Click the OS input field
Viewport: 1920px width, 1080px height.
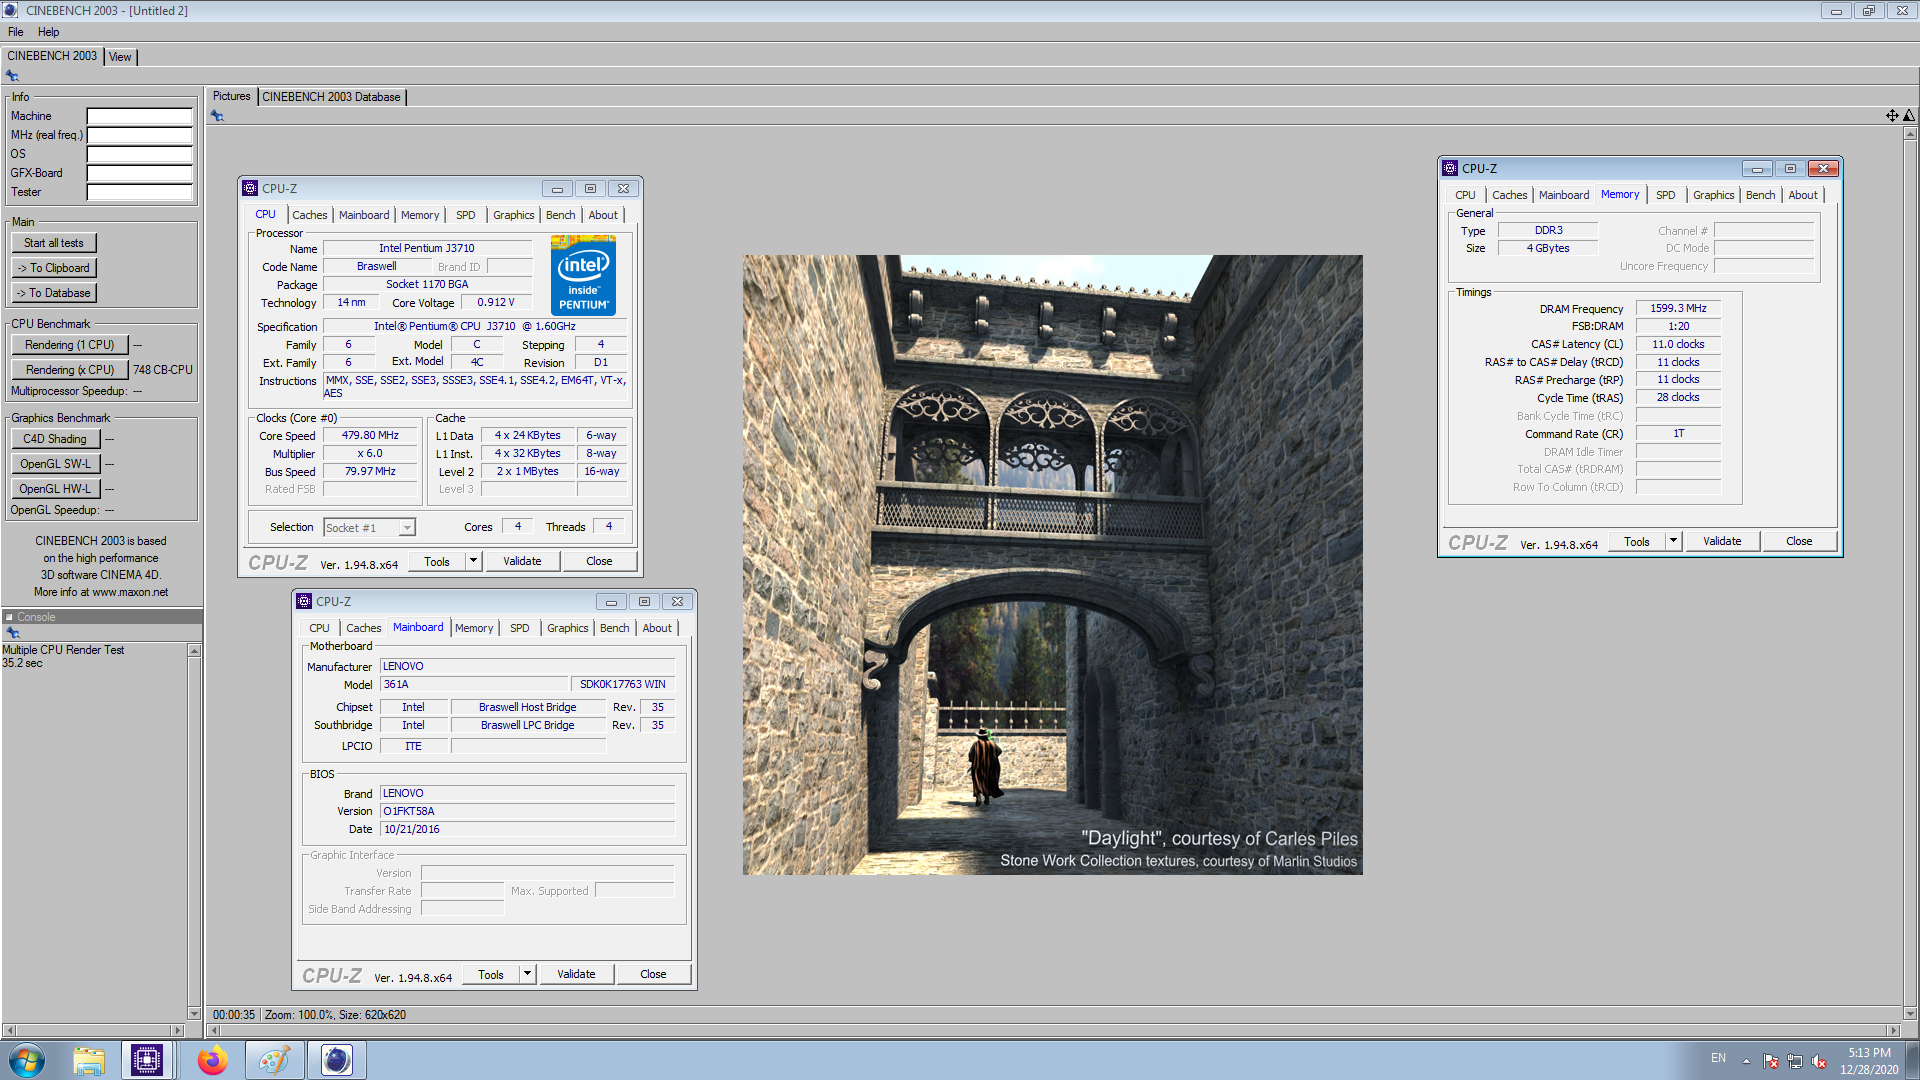pos(139,154)
